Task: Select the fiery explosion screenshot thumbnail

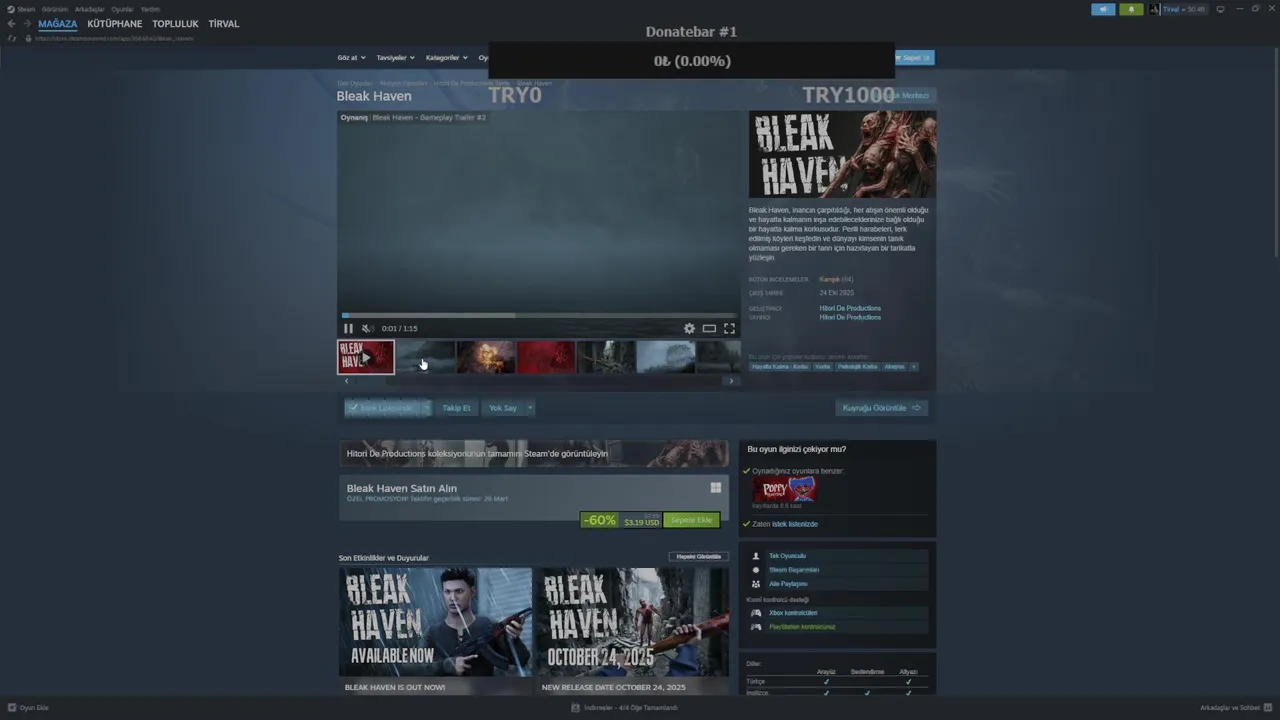Action: (x=486, y=357)
